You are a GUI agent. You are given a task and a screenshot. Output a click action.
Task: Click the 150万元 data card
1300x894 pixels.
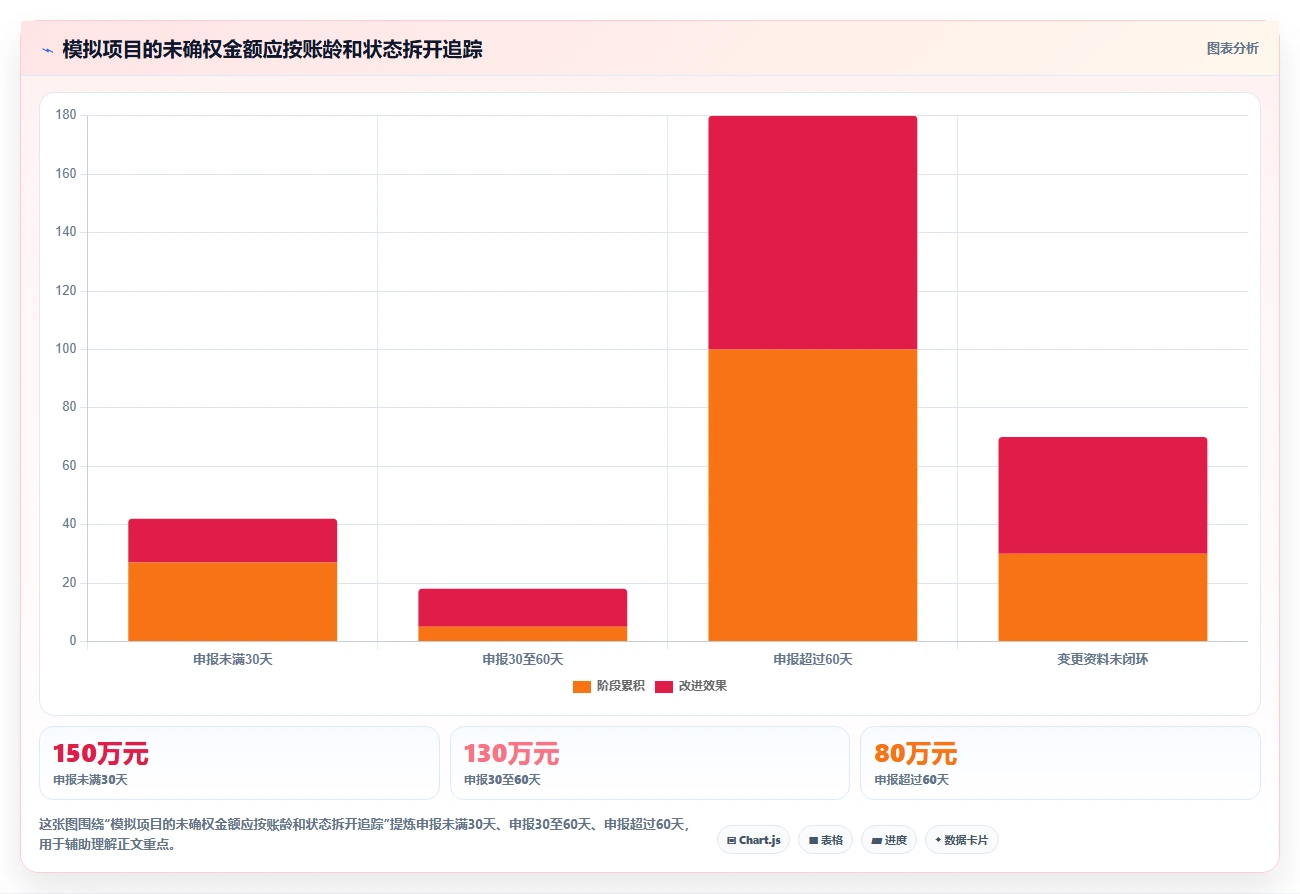pos(239,763)
